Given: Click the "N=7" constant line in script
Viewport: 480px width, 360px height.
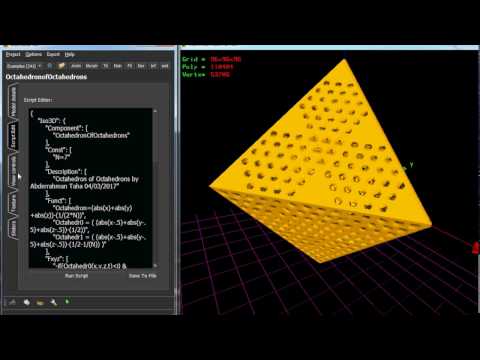Looking at the screenshot, I should pyautogui.click(x=61, y=157).
